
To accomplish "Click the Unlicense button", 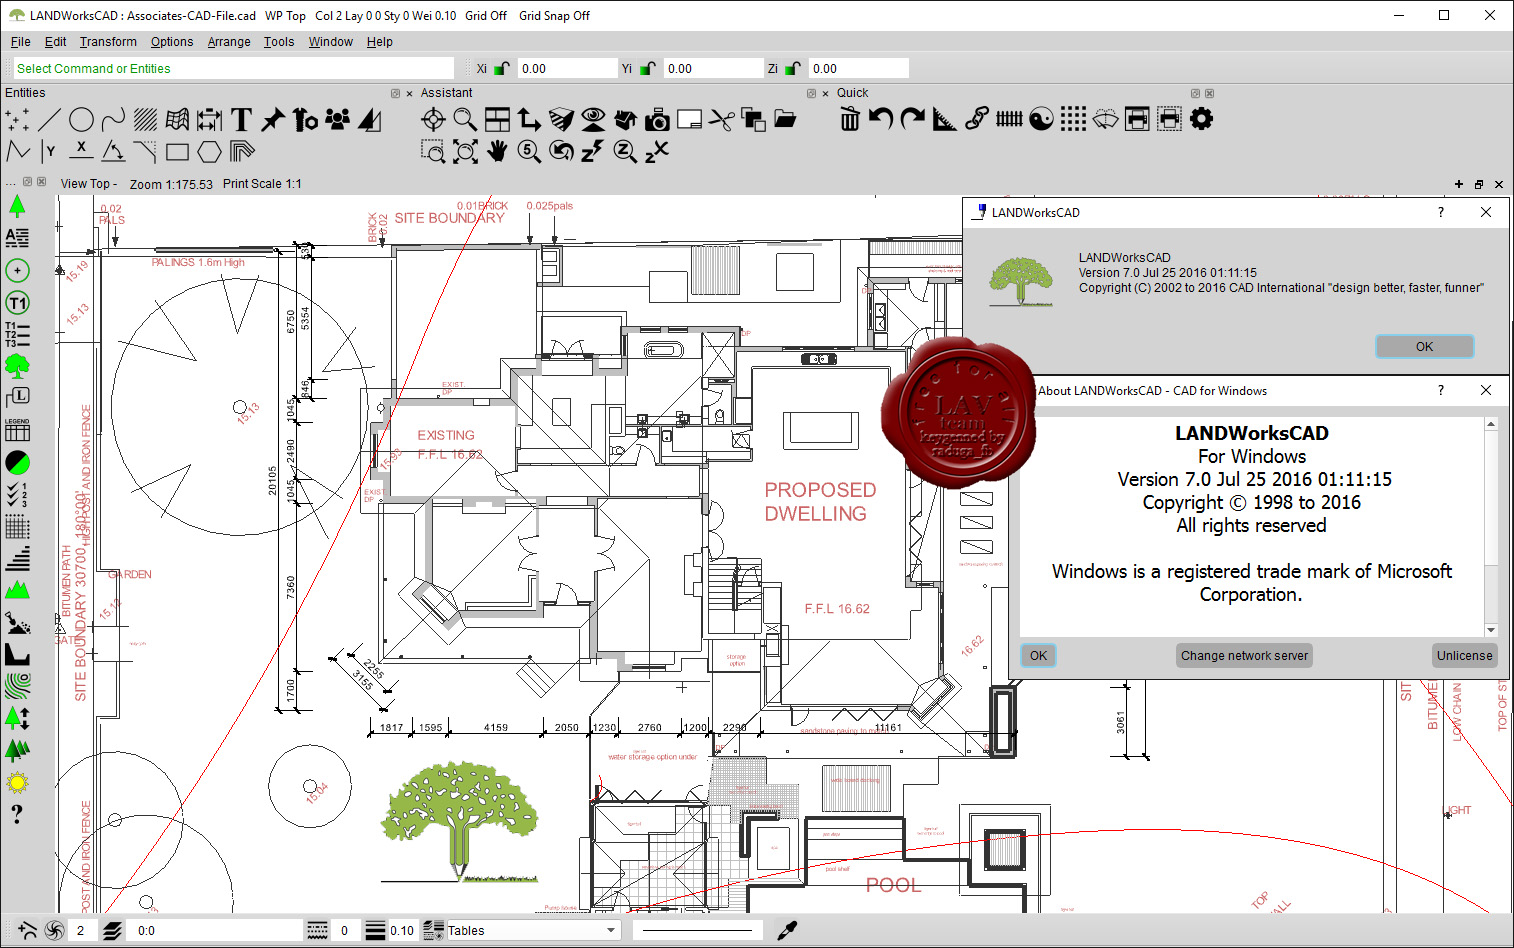I will point(1464,656).
